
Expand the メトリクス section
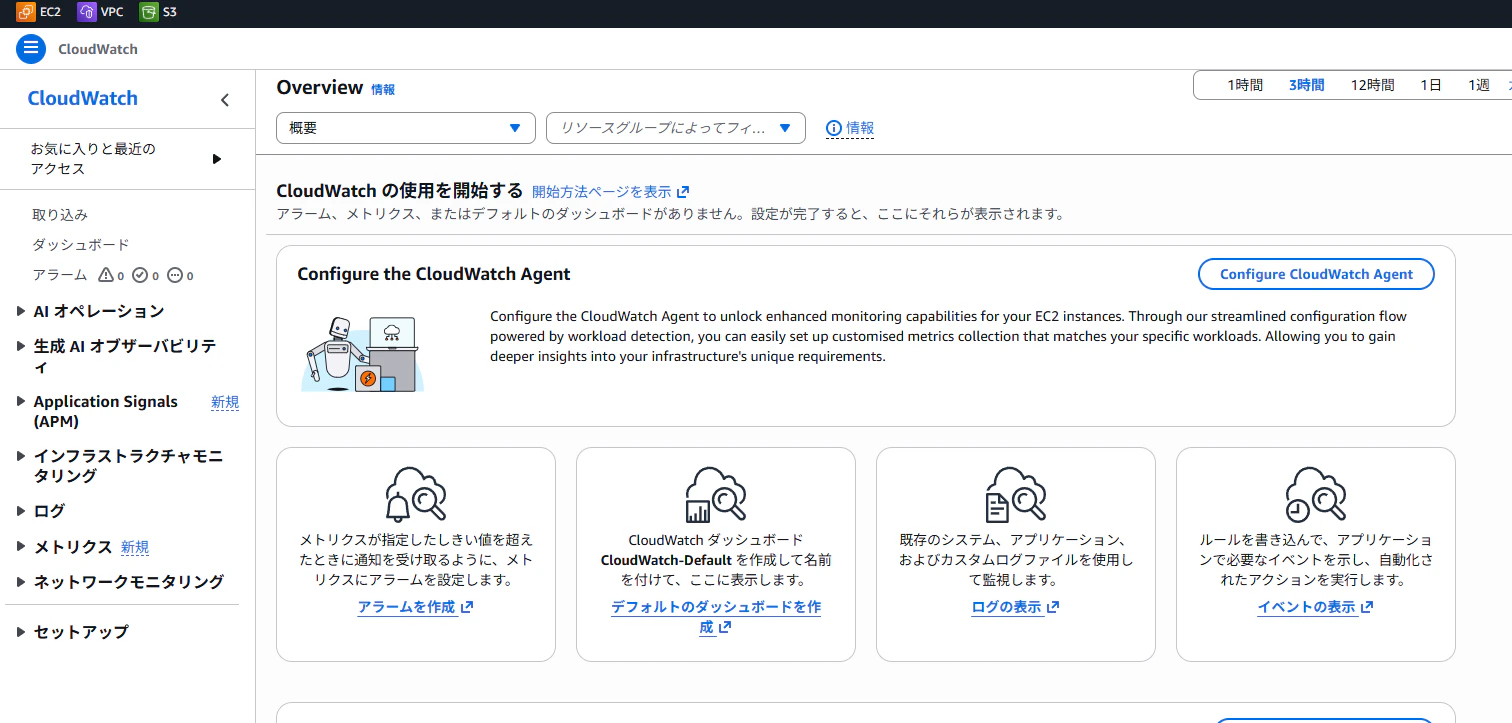tap(21, 547)
